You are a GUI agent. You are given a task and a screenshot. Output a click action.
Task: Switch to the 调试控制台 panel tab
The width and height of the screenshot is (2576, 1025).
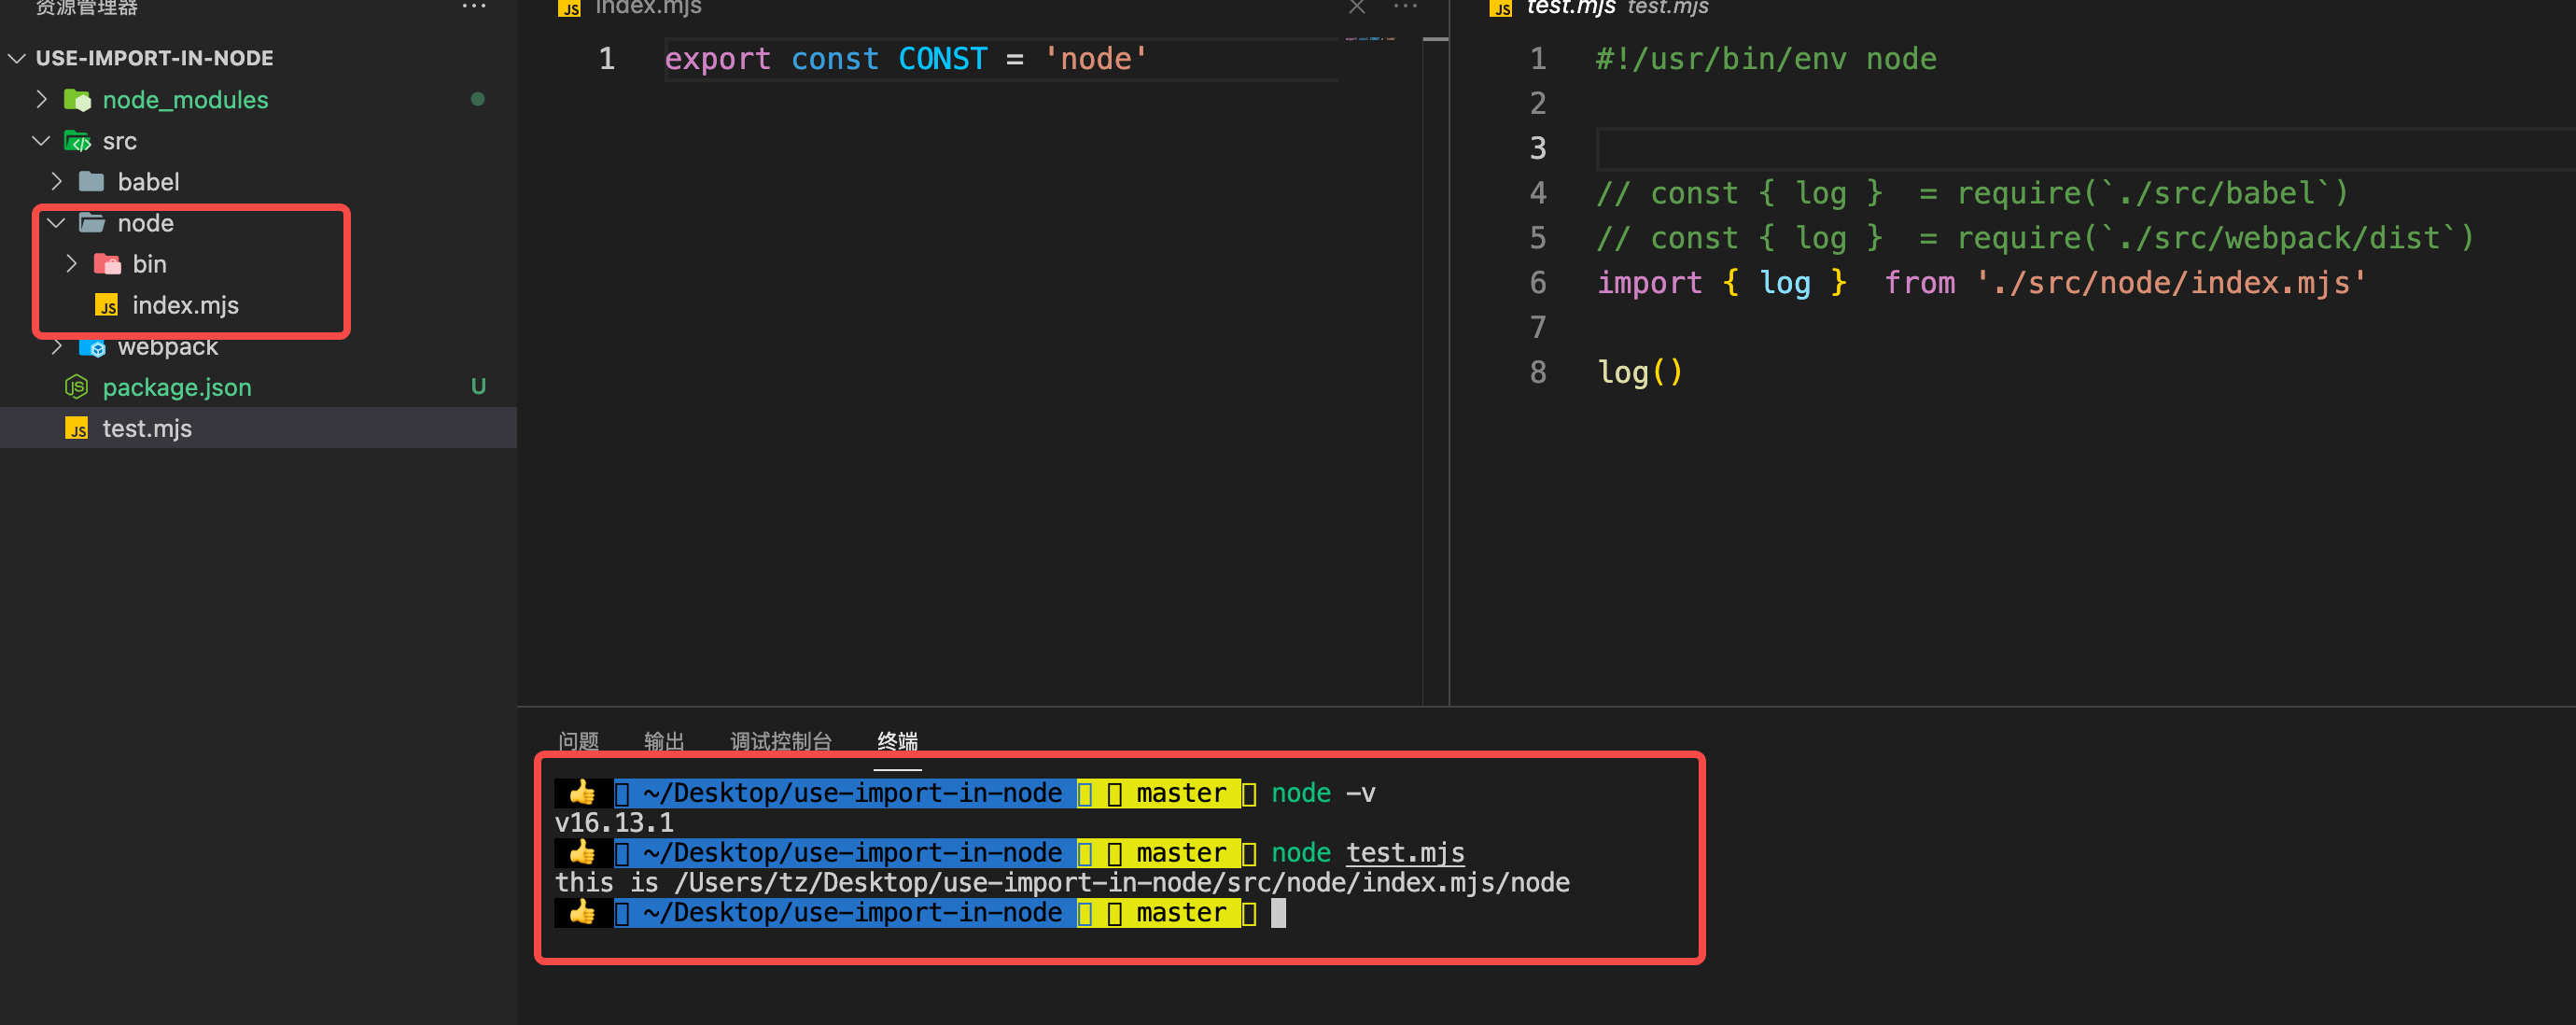(x=780, y=741)
